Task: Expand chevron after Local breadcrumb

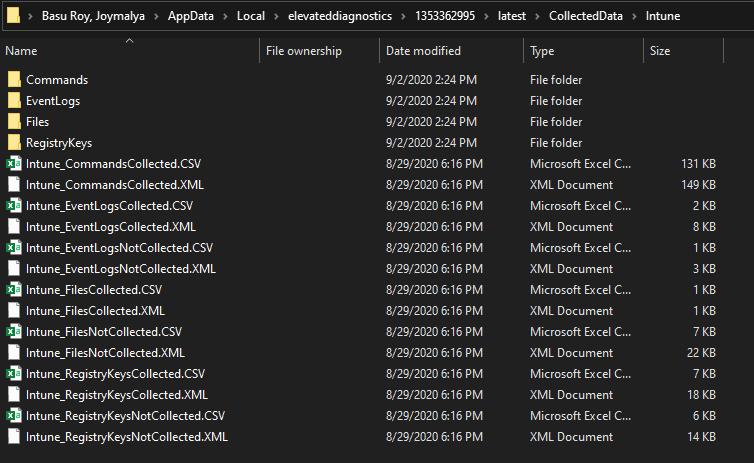Action: tap(276, 16)
